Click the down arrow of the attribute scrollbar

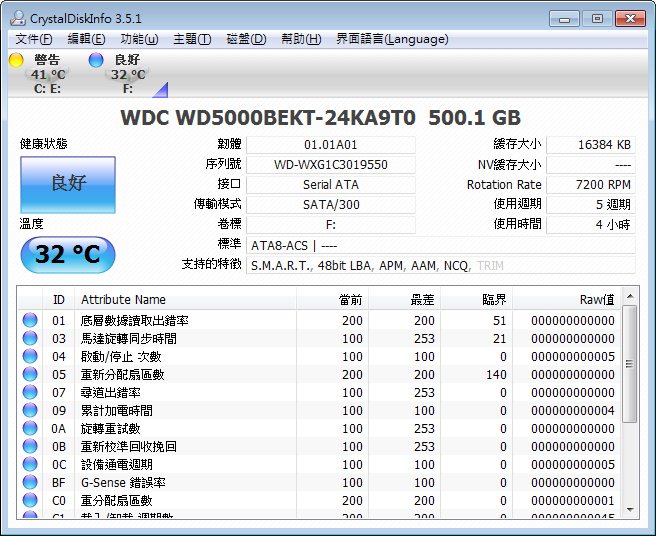630,510
